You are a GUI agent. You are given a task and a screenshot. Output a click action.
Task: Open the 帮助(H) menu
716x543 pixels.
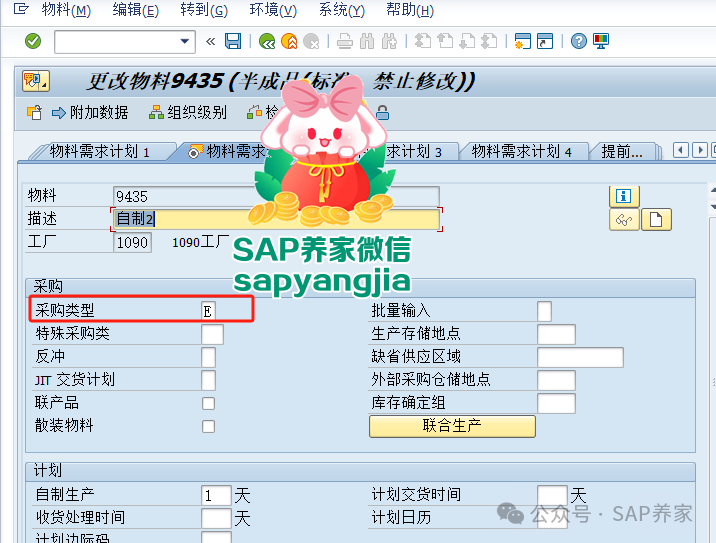[410, 10]
